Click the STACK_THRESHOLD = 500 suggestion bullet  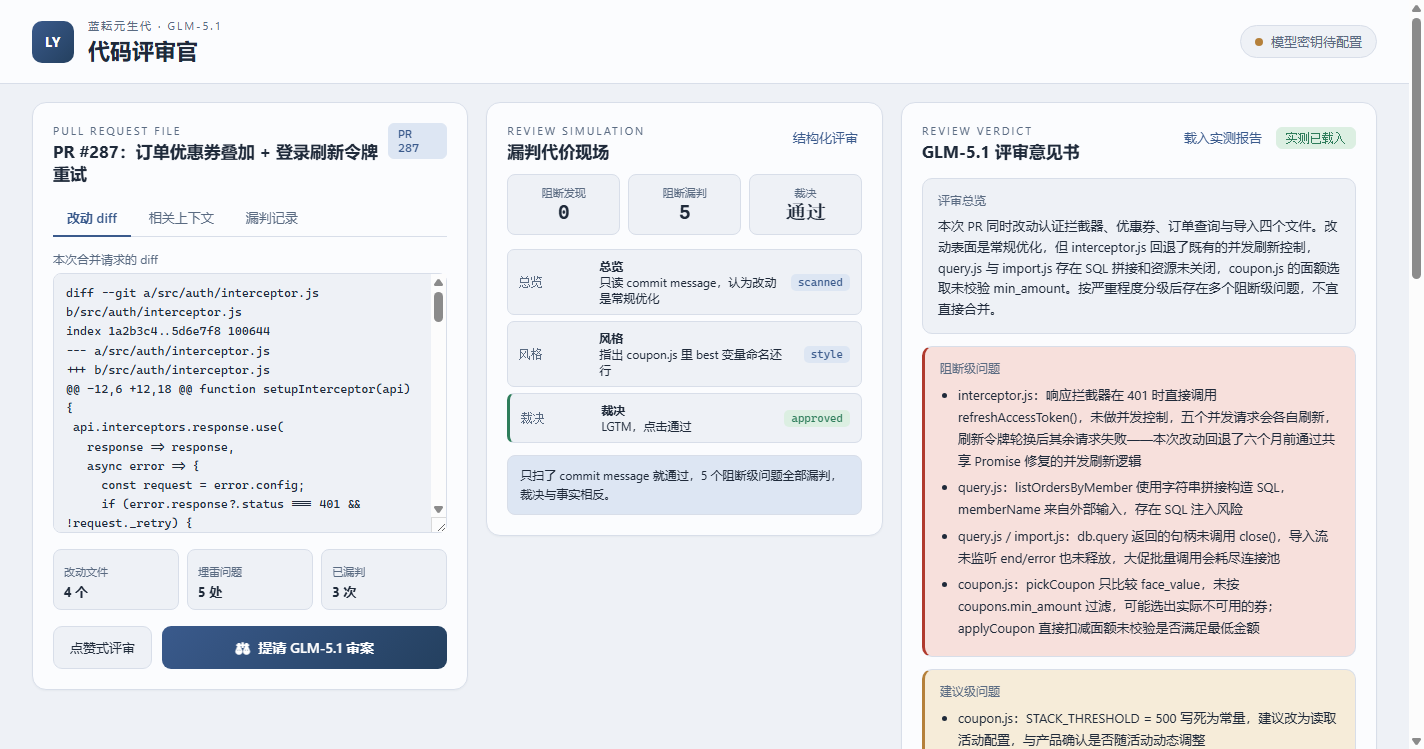point(1147,729)
